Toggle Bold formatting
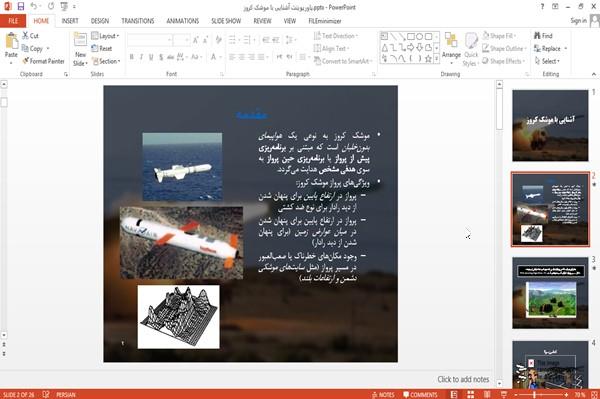The width and height of the screenshot is (600, 399). (132, 57)
